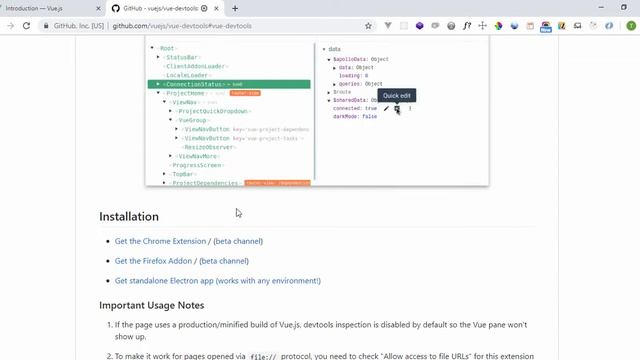640x360 pixels.
Task: Open the green T profile avatar
Action: point(631,26)
